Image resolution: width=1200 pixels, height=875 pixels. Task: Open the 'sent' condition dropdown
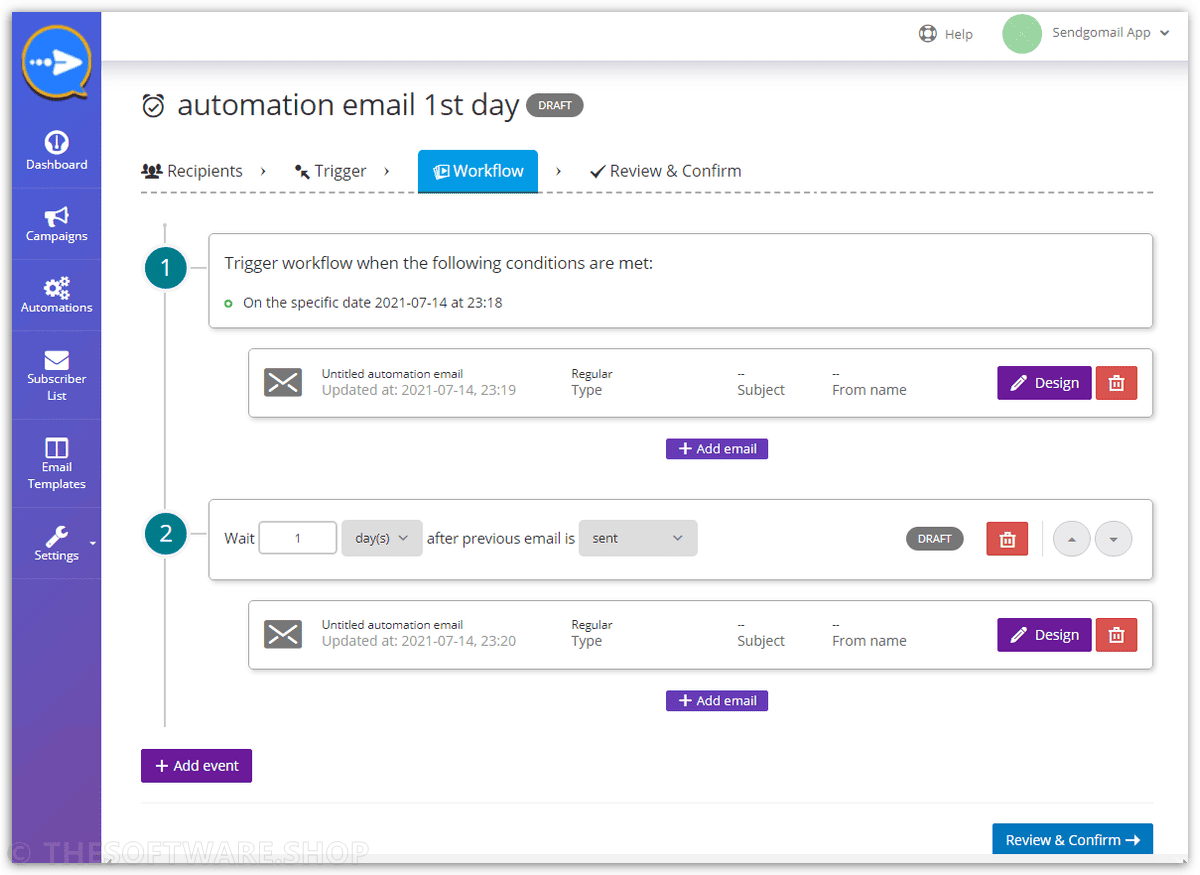coord(638,538)
